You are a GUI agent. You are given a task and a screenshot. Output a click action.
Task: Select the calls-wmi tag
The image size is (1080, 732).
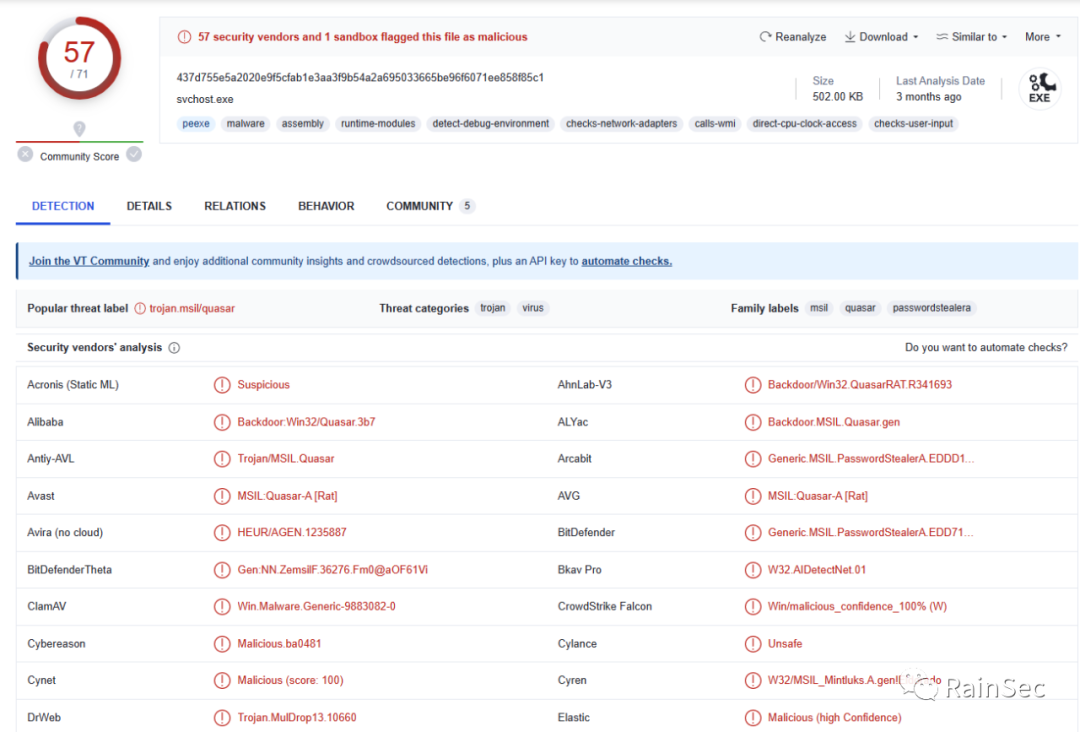(714, 123)
